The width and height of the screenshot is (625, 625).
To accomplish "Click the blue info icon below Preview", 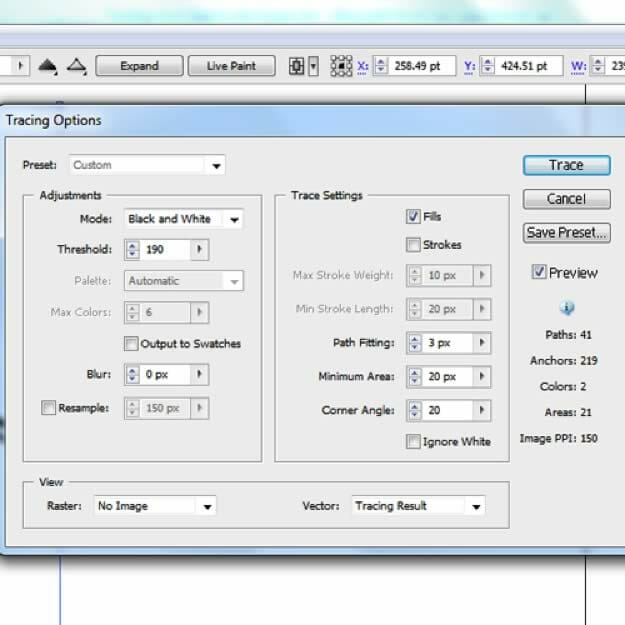I will click(x=567, y=308).
